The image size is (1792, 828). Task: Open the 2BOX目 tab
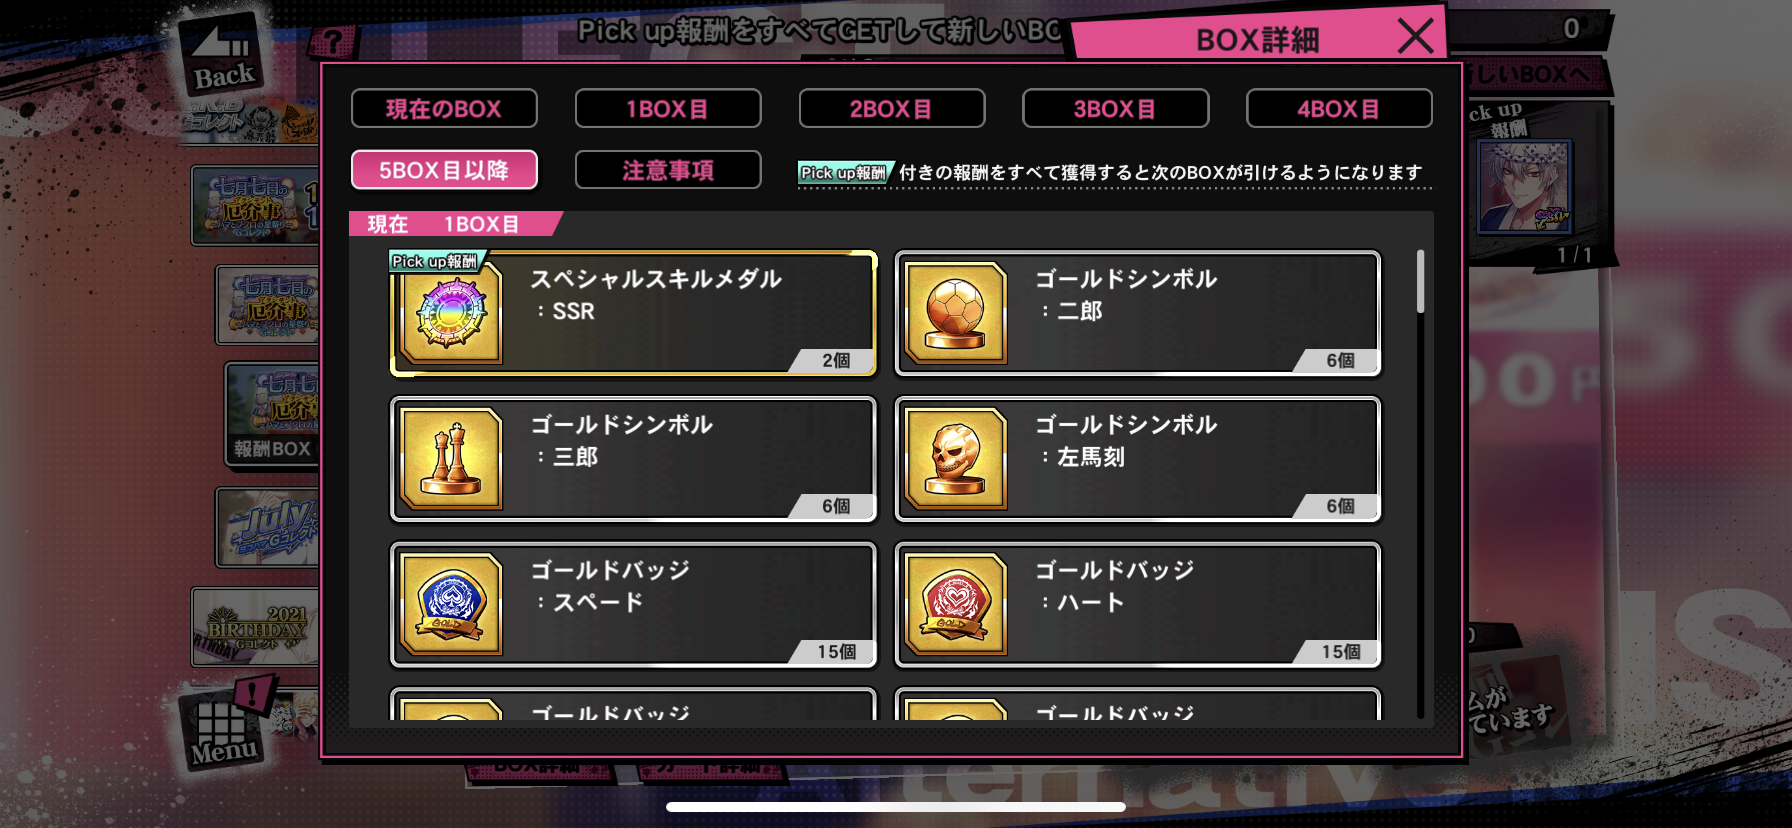pos(892,109)
